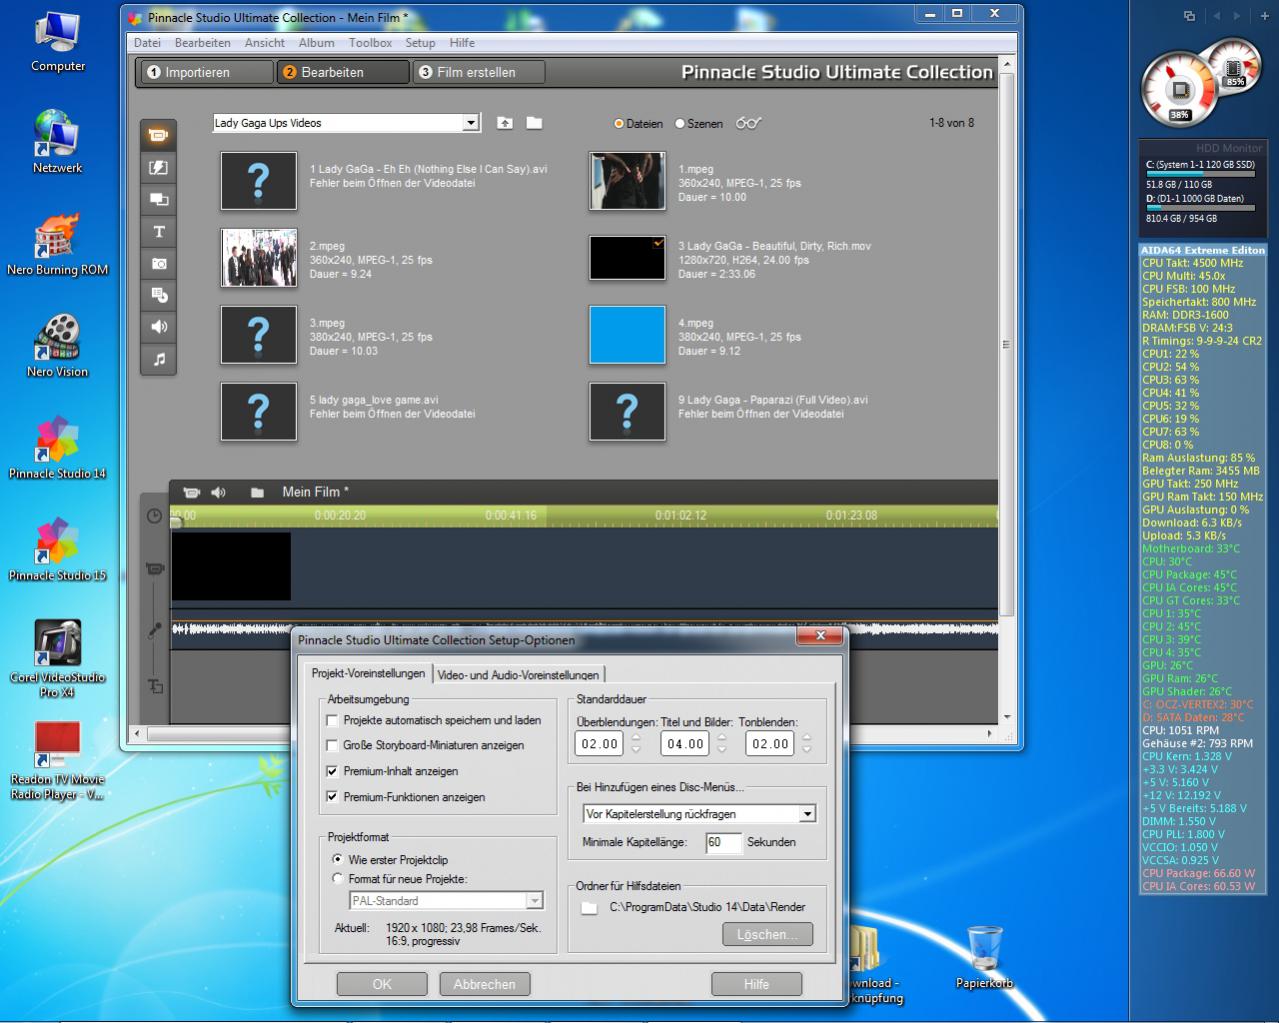
Task: Open the Papierkorb recycle bin
Action: coord(985,957)
